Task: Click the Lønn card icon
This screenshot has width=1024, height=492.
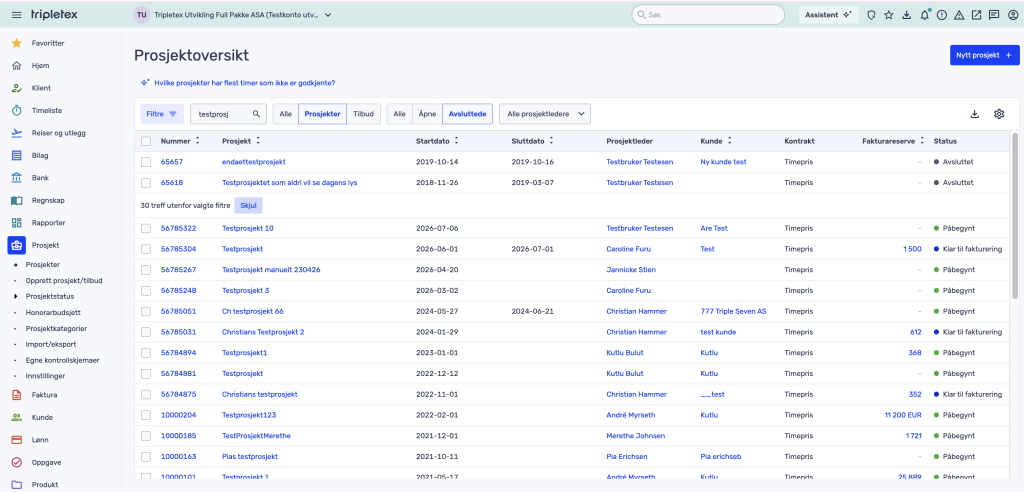Action: point(17,440)
